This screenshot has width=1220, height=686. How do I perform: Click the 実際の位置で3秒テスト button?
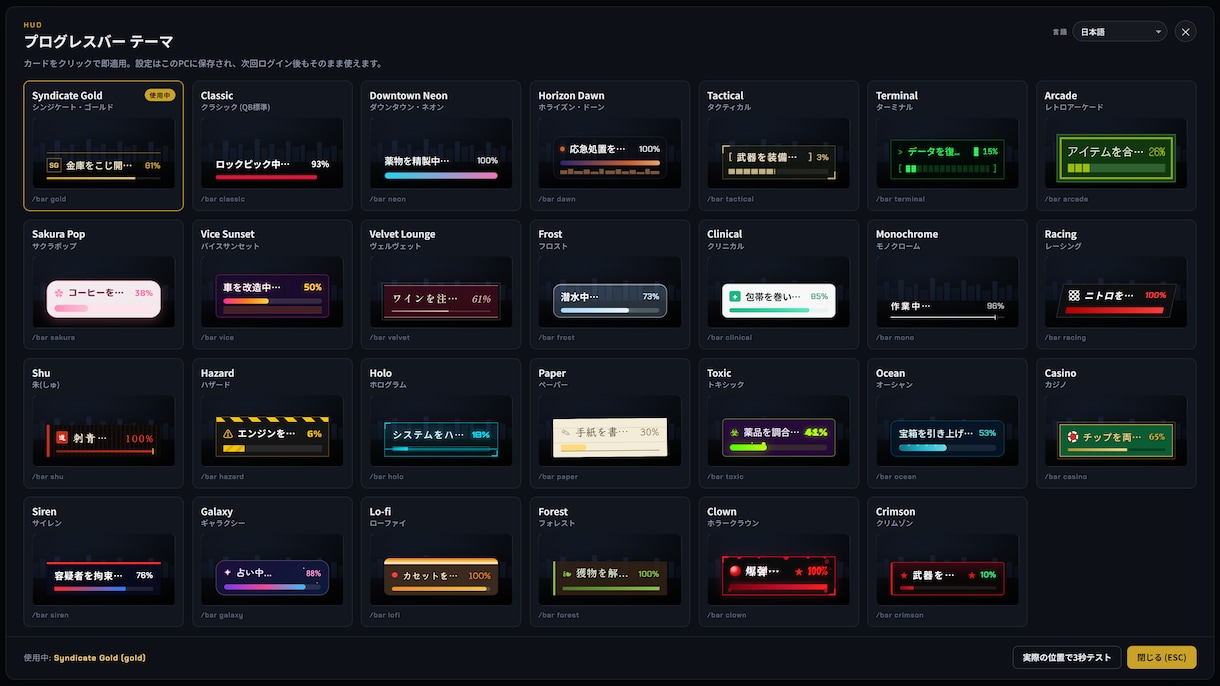(x=1067, y=657)
